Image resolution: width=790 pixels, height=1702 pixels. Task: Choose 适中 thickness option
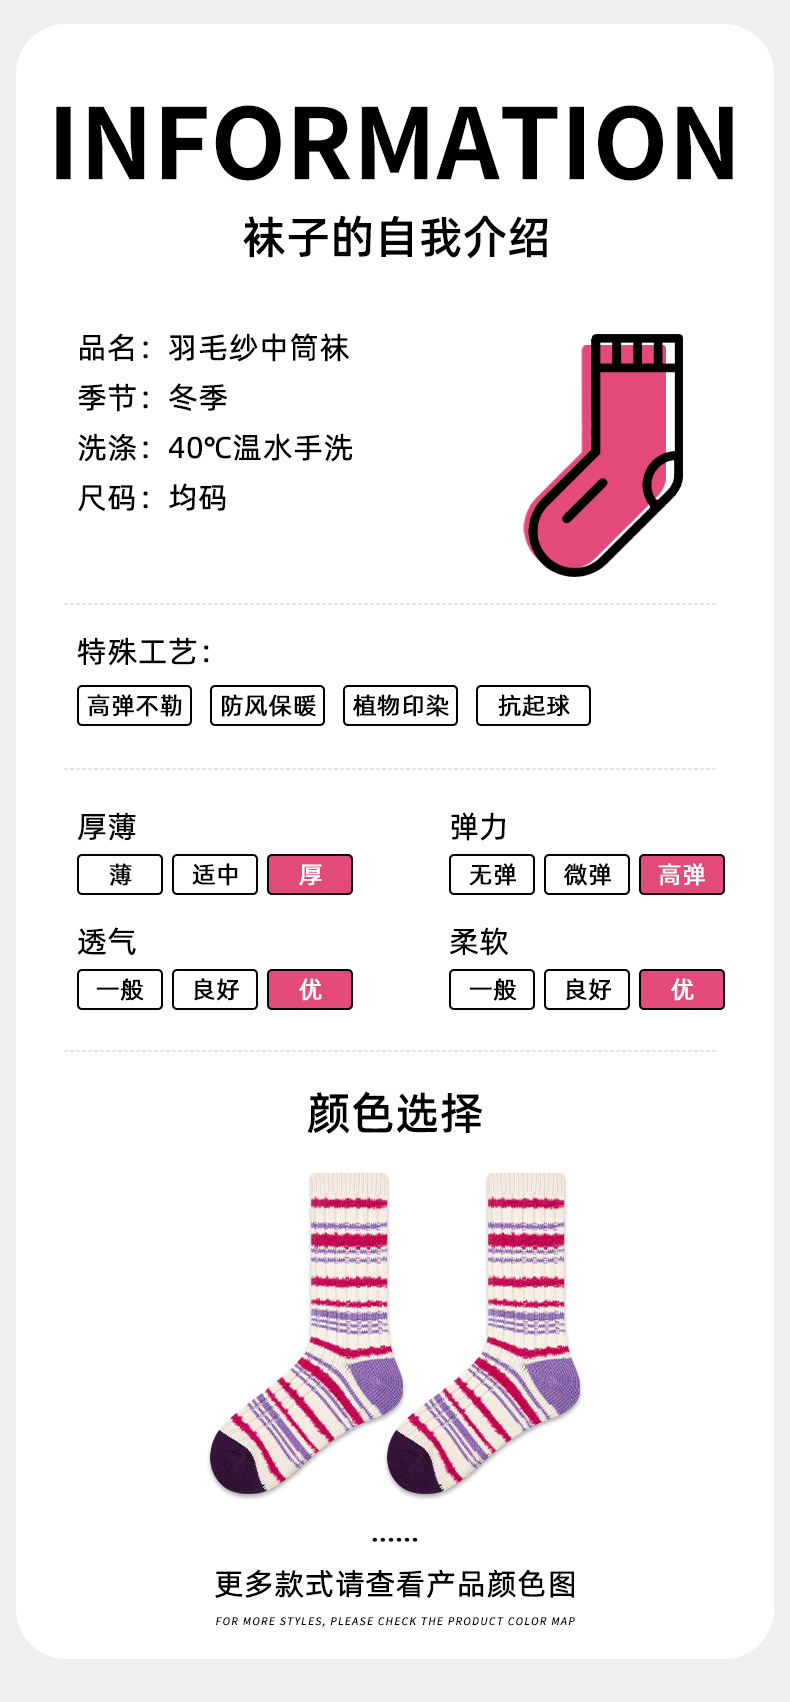click(215, 875)
